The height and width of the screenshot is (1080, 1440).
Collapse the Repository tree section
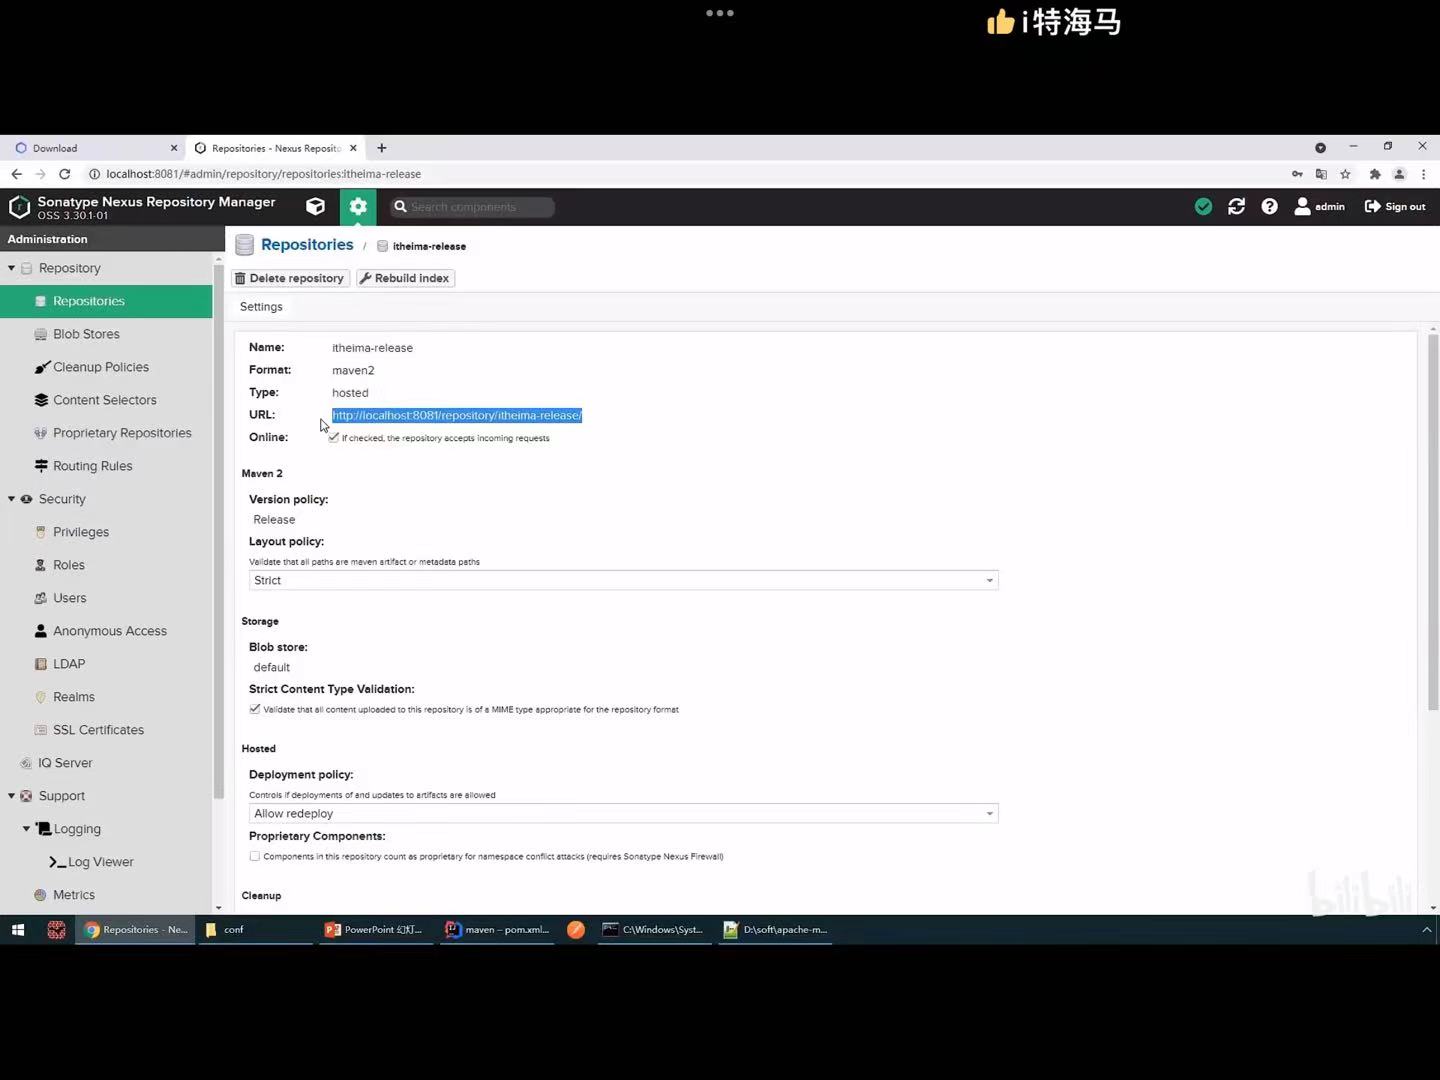pos(12,268)
